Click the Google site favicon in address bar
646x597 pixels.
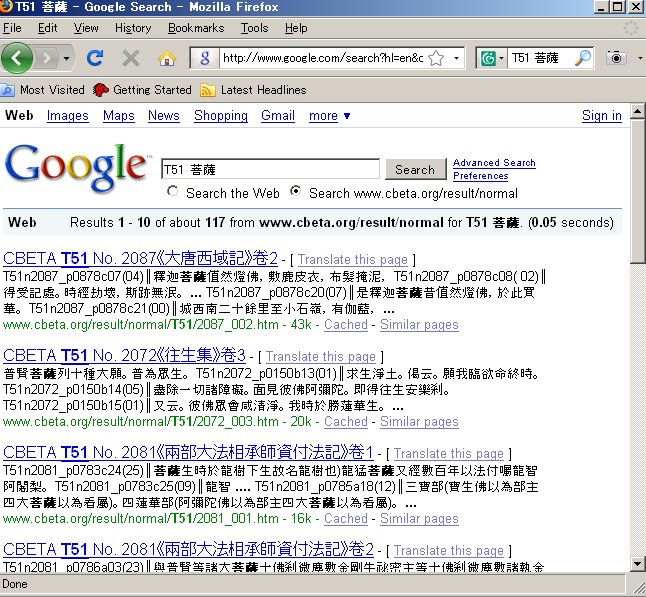(205, 58)
